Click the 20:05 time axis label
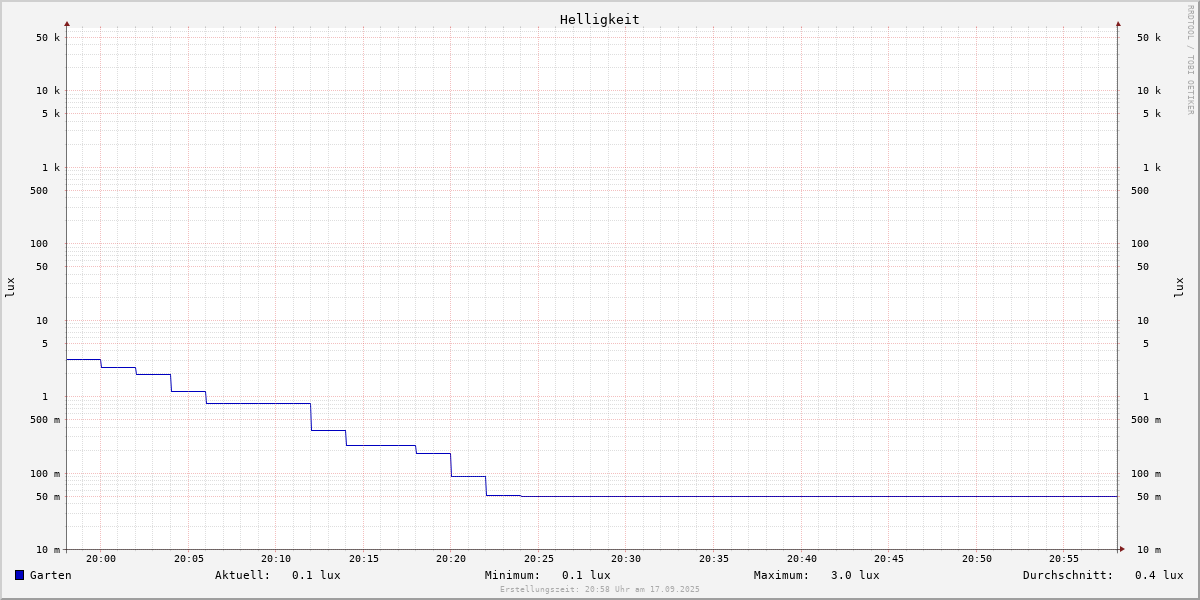 click(189, 559)
